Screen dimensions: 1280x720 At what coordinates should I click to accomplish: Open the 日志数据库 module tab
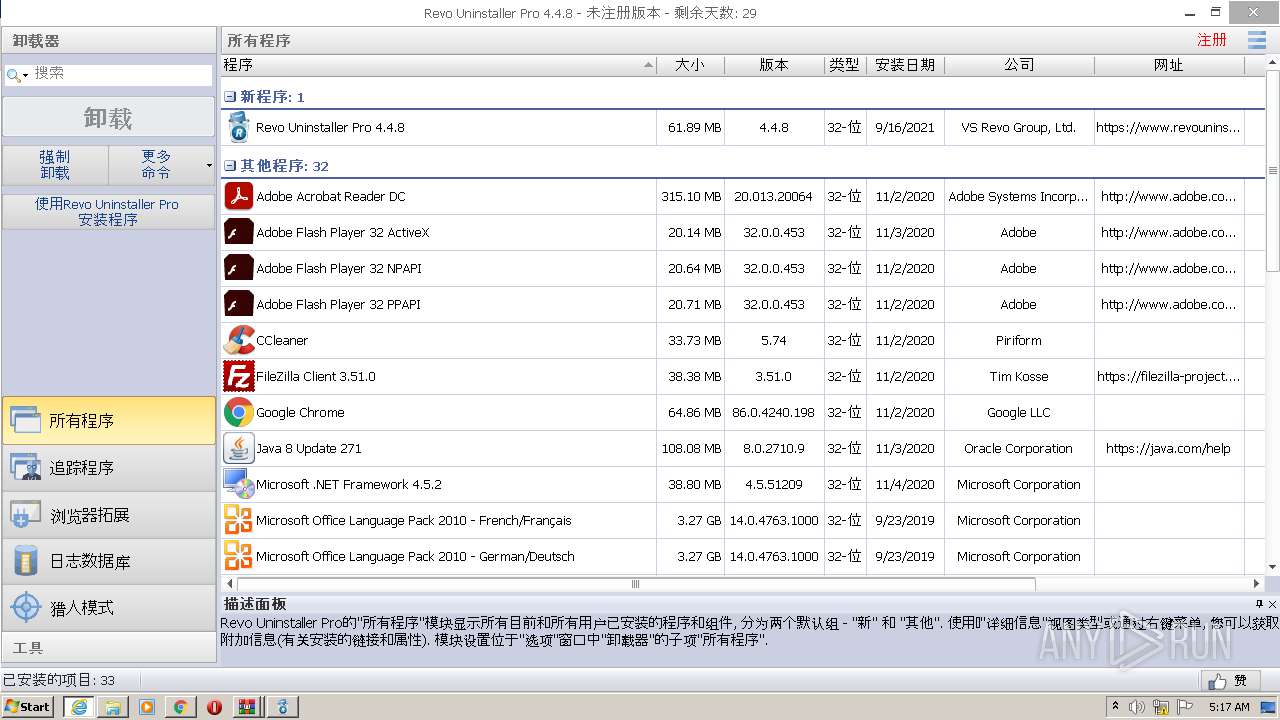click(108, 562)
